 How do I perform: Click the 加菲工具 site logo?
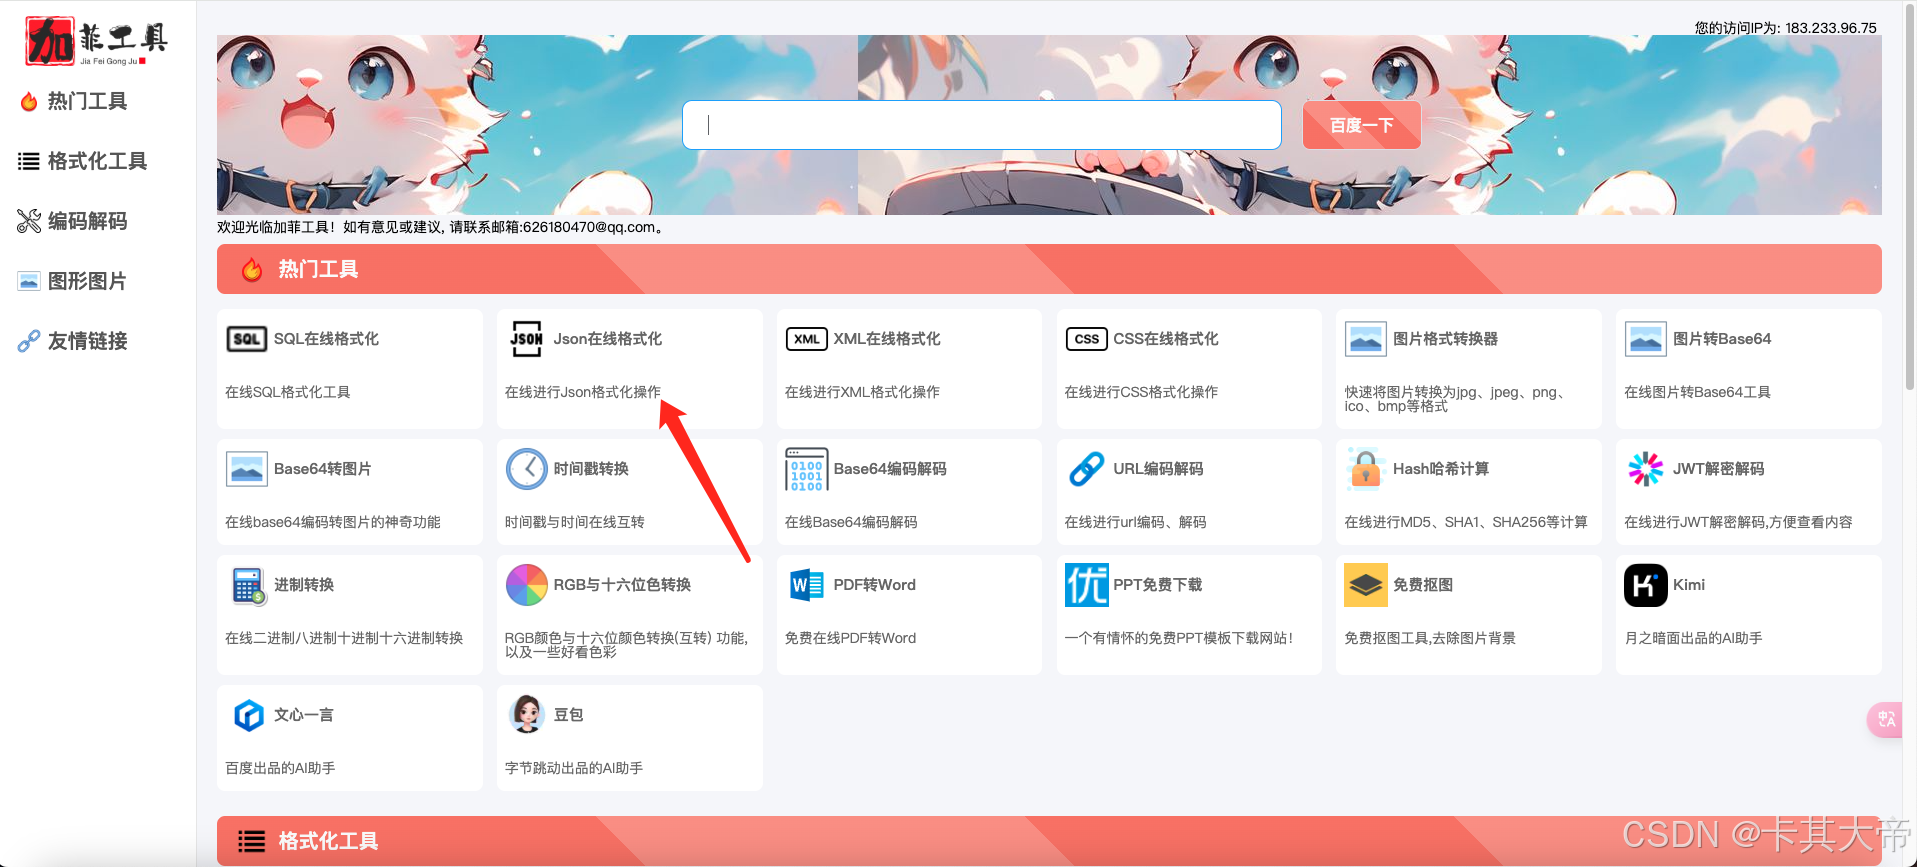click(96, 41)
